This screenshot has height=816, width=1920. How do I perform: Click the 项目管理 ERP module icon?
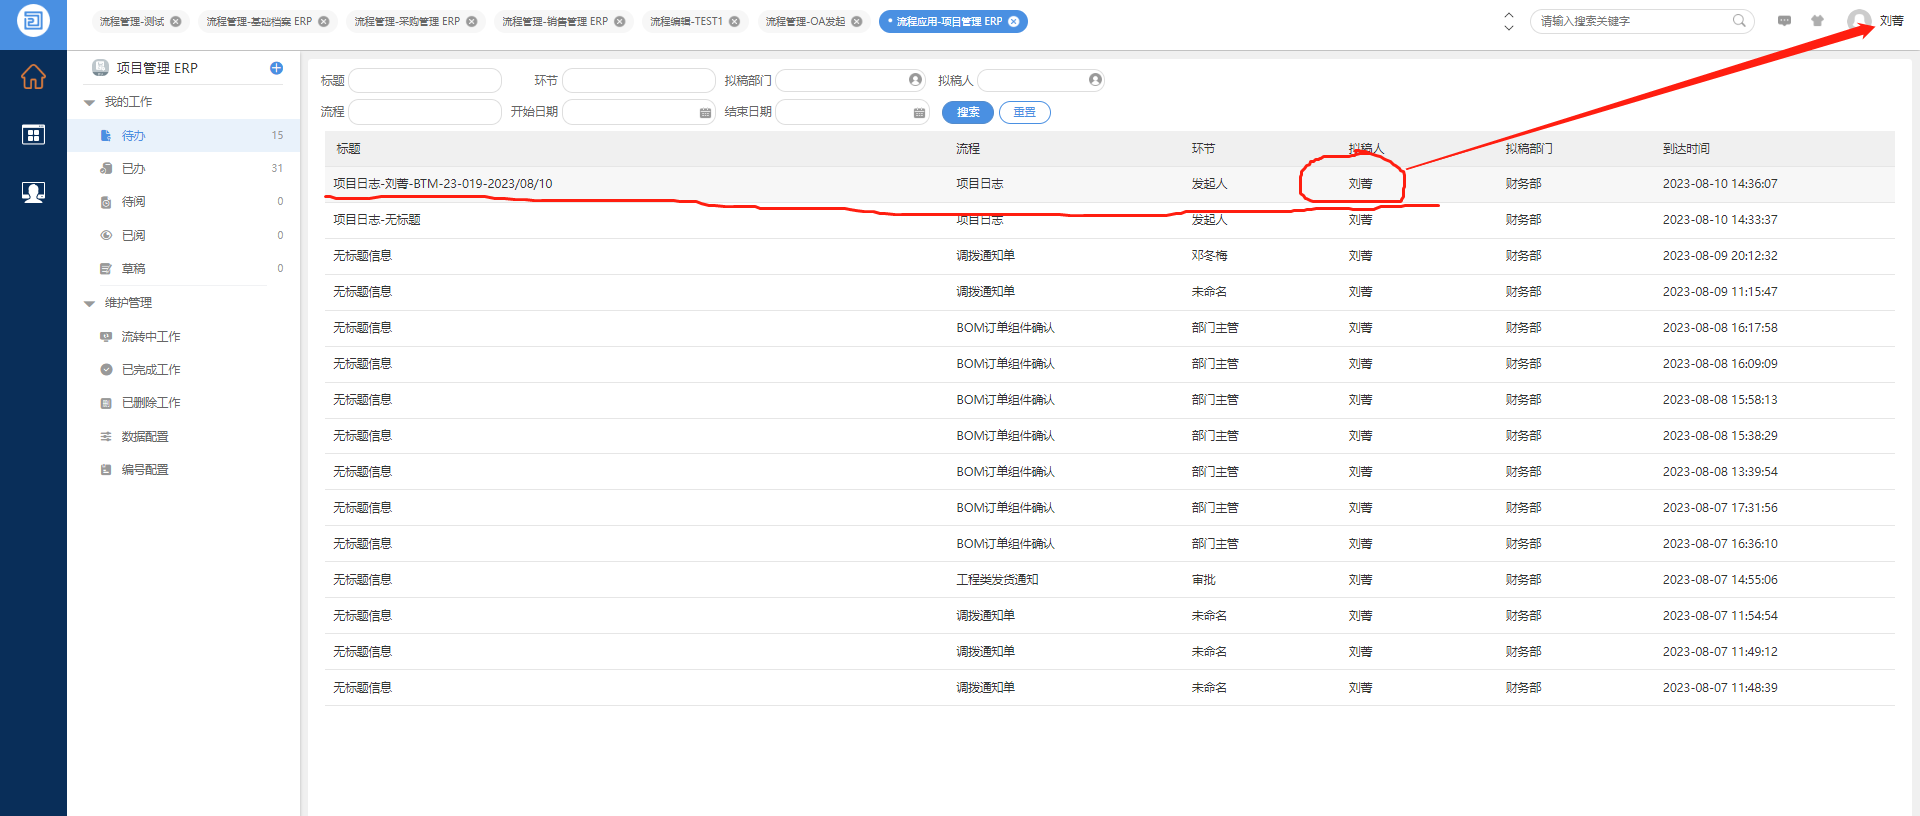pos(100,67)
